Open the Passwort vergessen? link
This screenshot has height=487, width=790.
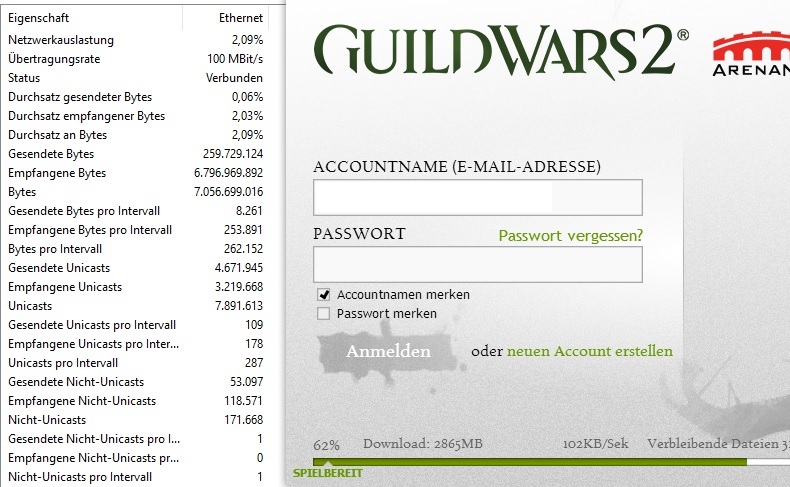[570, 236]
